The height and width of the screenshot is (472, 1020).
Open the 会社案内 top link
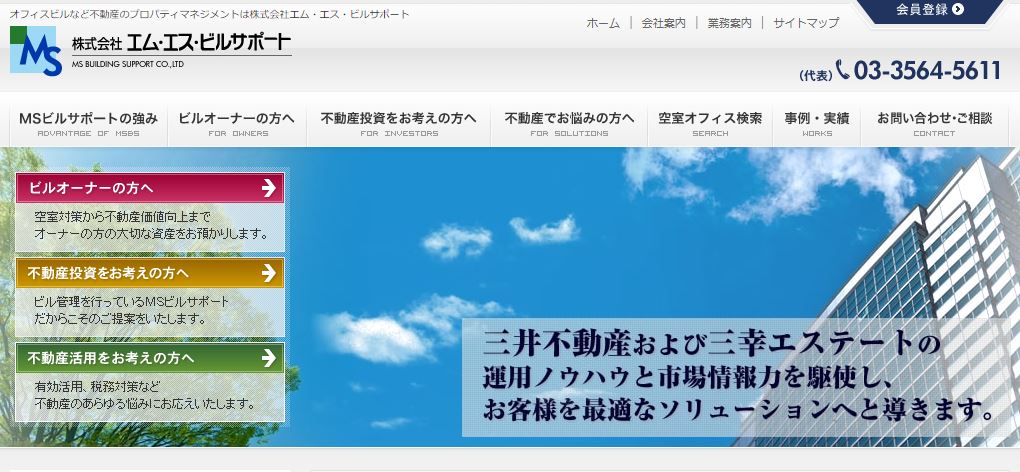click(x=664, y=23)
